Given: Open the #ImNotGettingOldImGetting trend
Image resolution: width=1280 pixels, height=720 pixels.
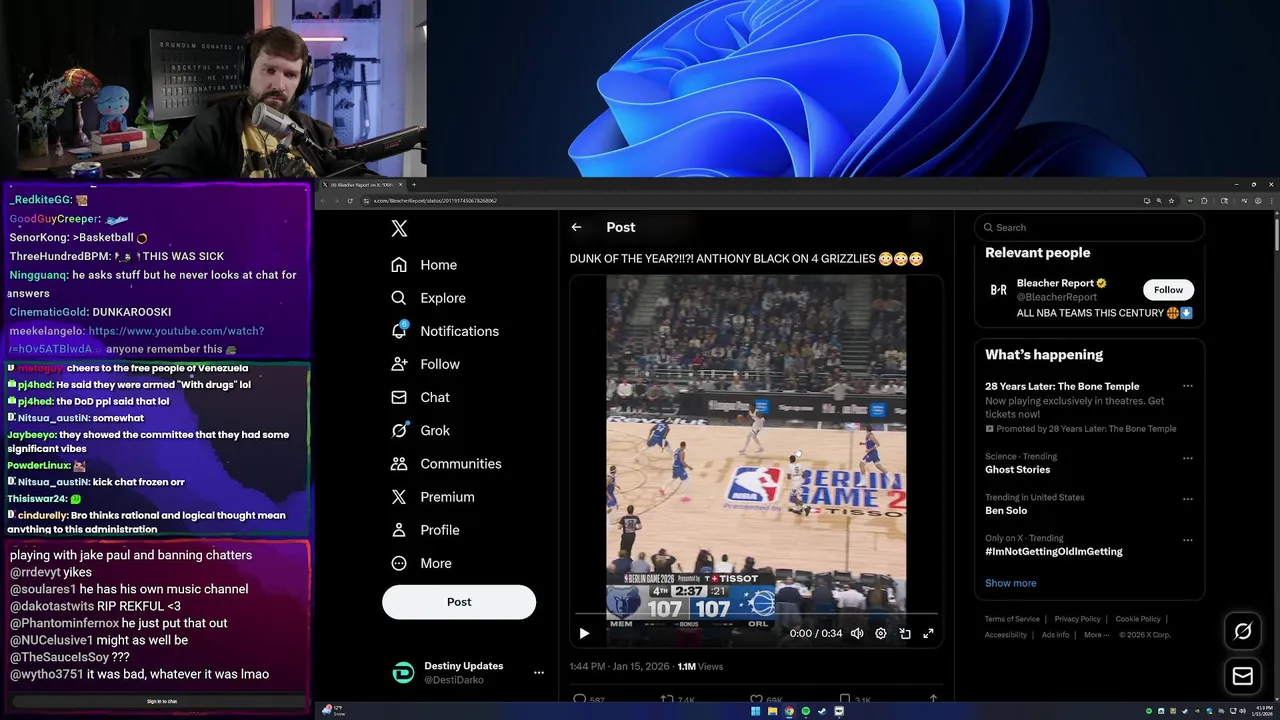Looking at the screenshot, I should pyautogui.click(x=1054, y=552).
